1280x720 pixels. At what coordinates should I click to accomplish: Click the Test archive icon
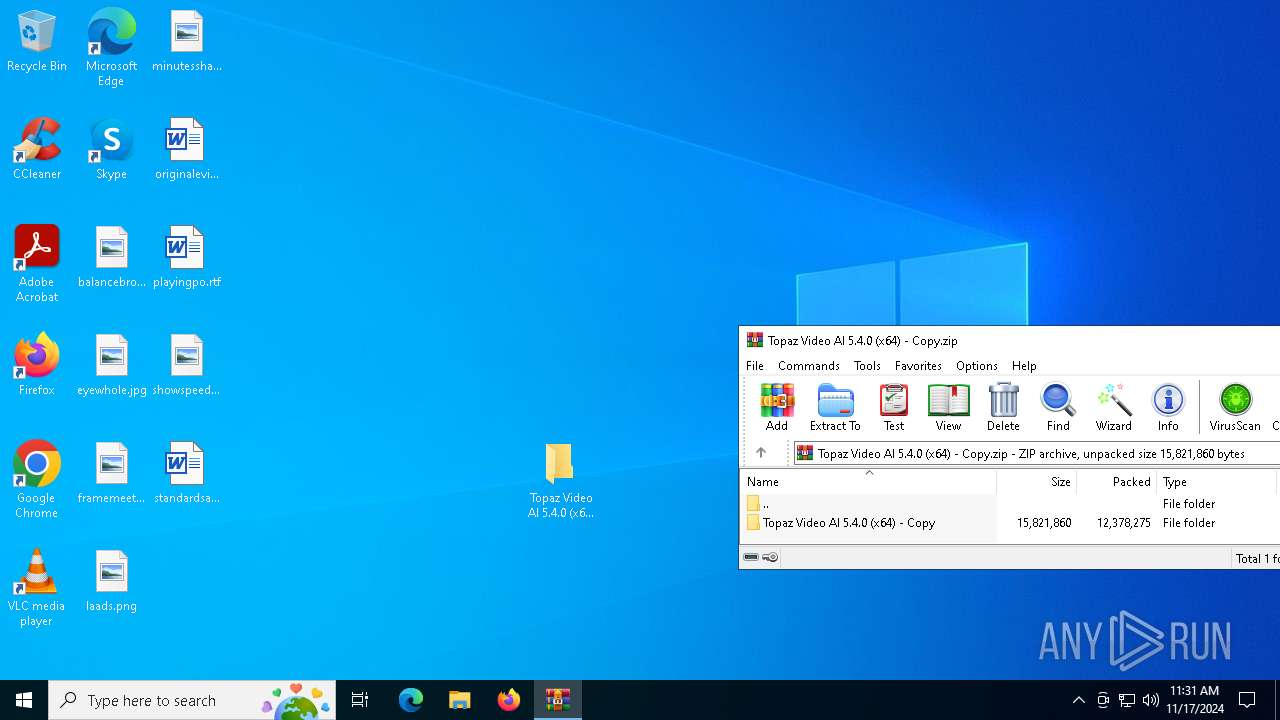[894, 407]
